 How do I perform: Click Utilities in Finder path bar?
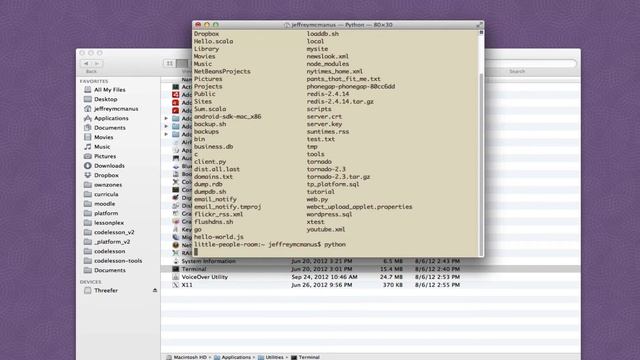tap(271, 357)
